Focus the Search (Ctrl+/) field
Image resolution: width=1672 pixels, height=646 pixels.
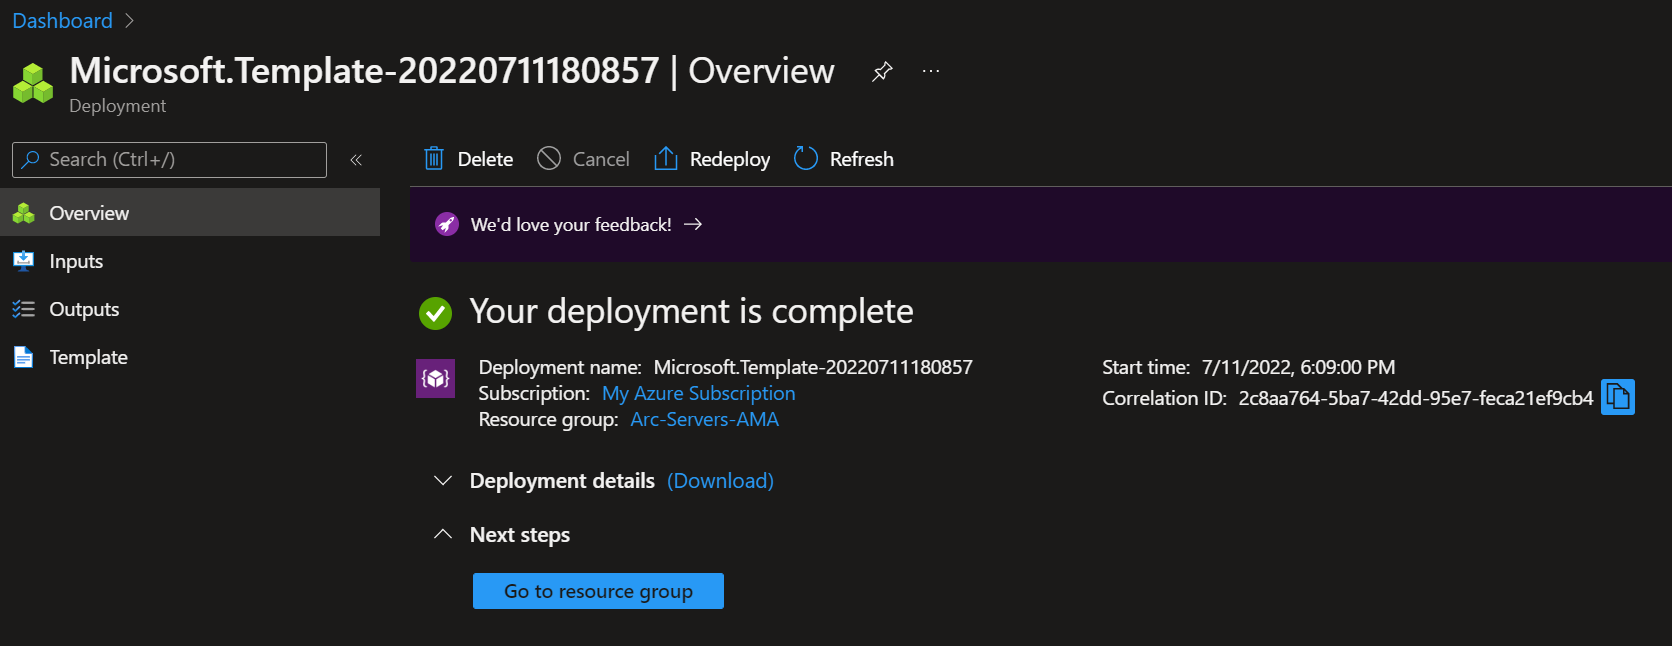[x=169, y=160]
